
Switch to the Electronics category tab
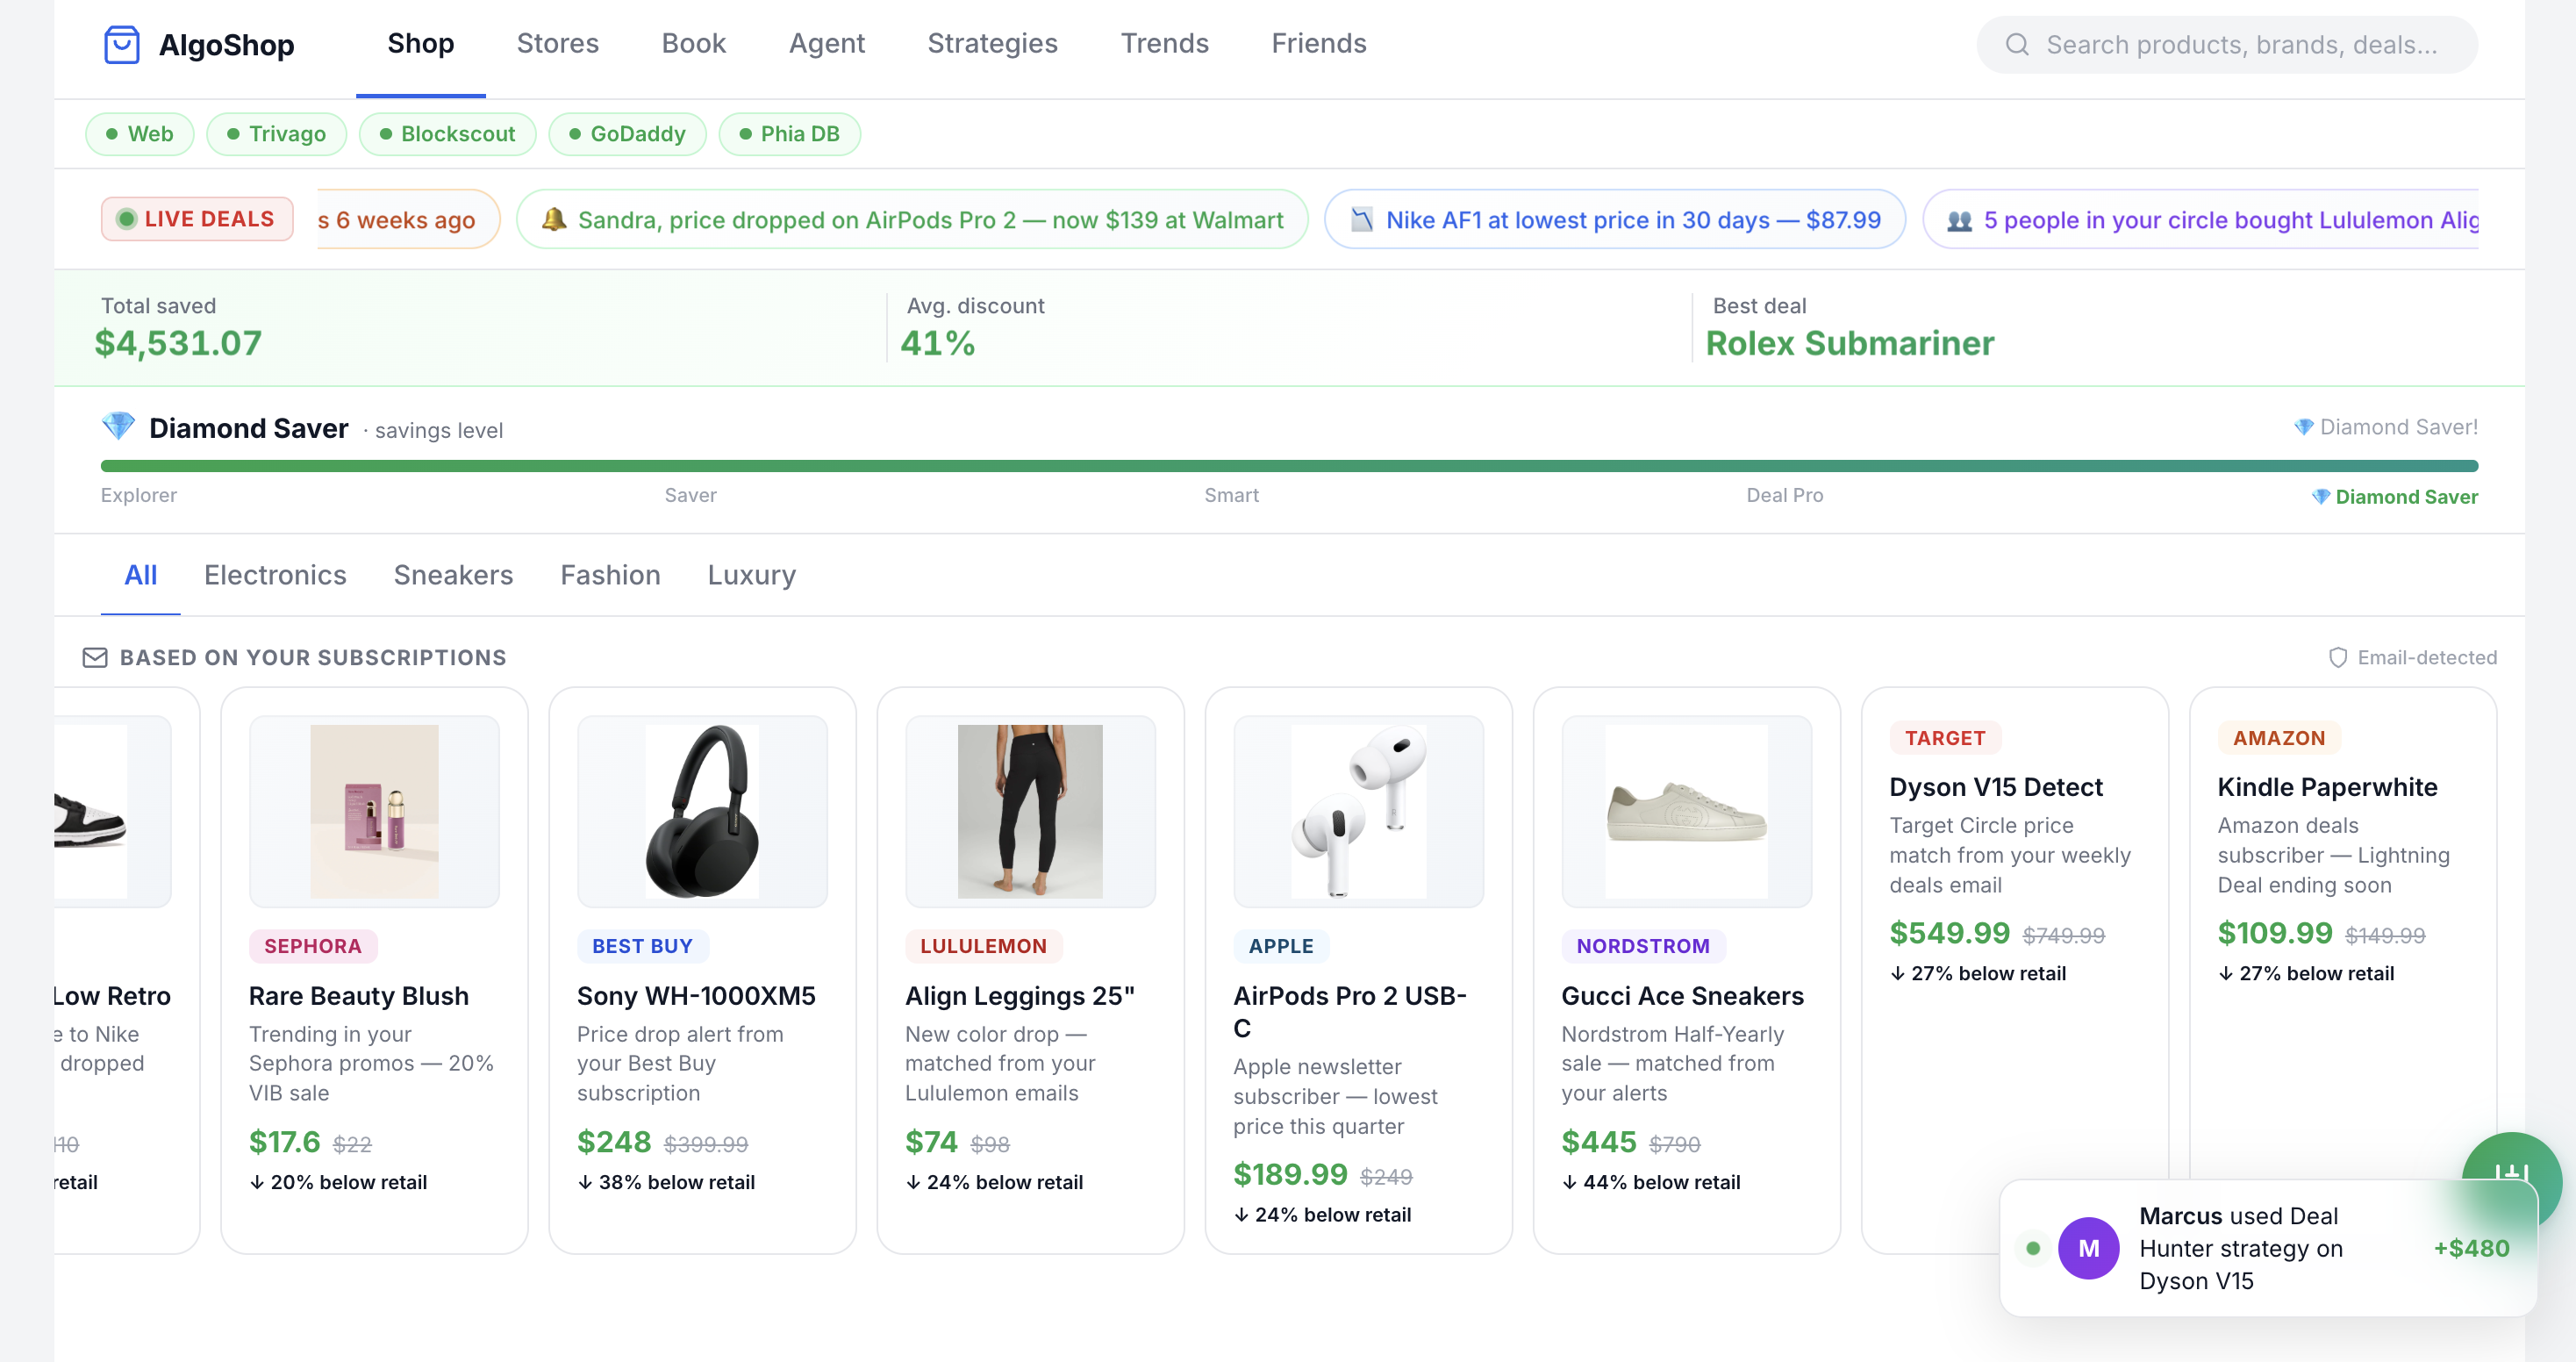[x=275, y=575]
